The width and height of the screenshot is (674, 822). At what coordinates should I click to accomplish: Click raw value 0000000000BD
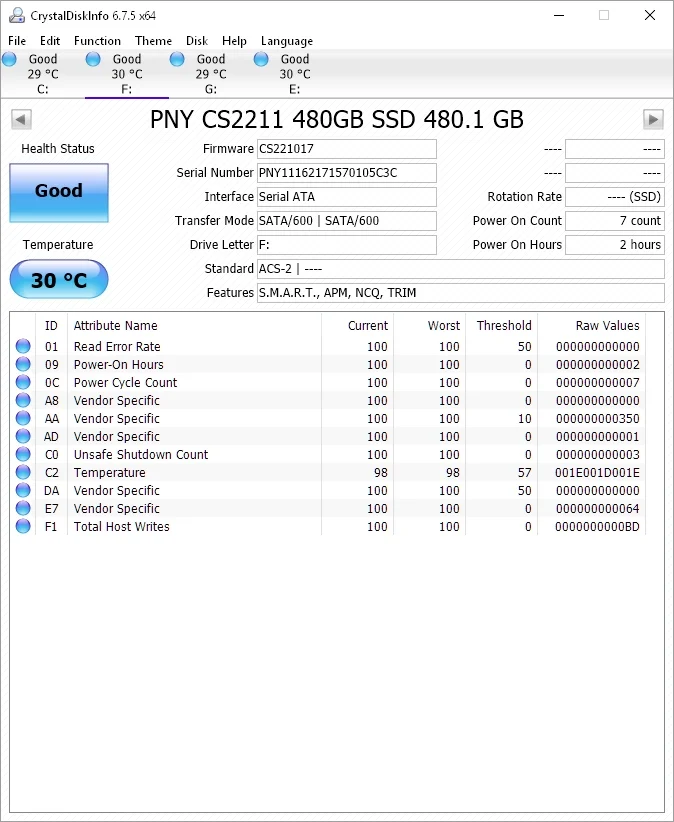[597, 526]
